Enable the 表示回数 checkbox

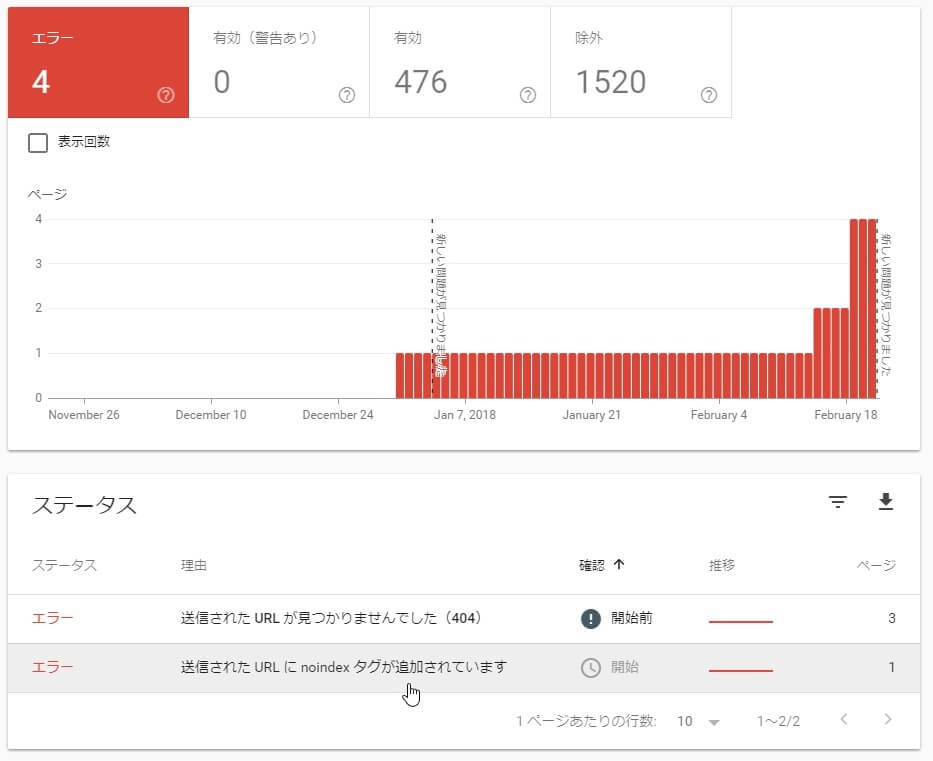click(x=38, y=143)
